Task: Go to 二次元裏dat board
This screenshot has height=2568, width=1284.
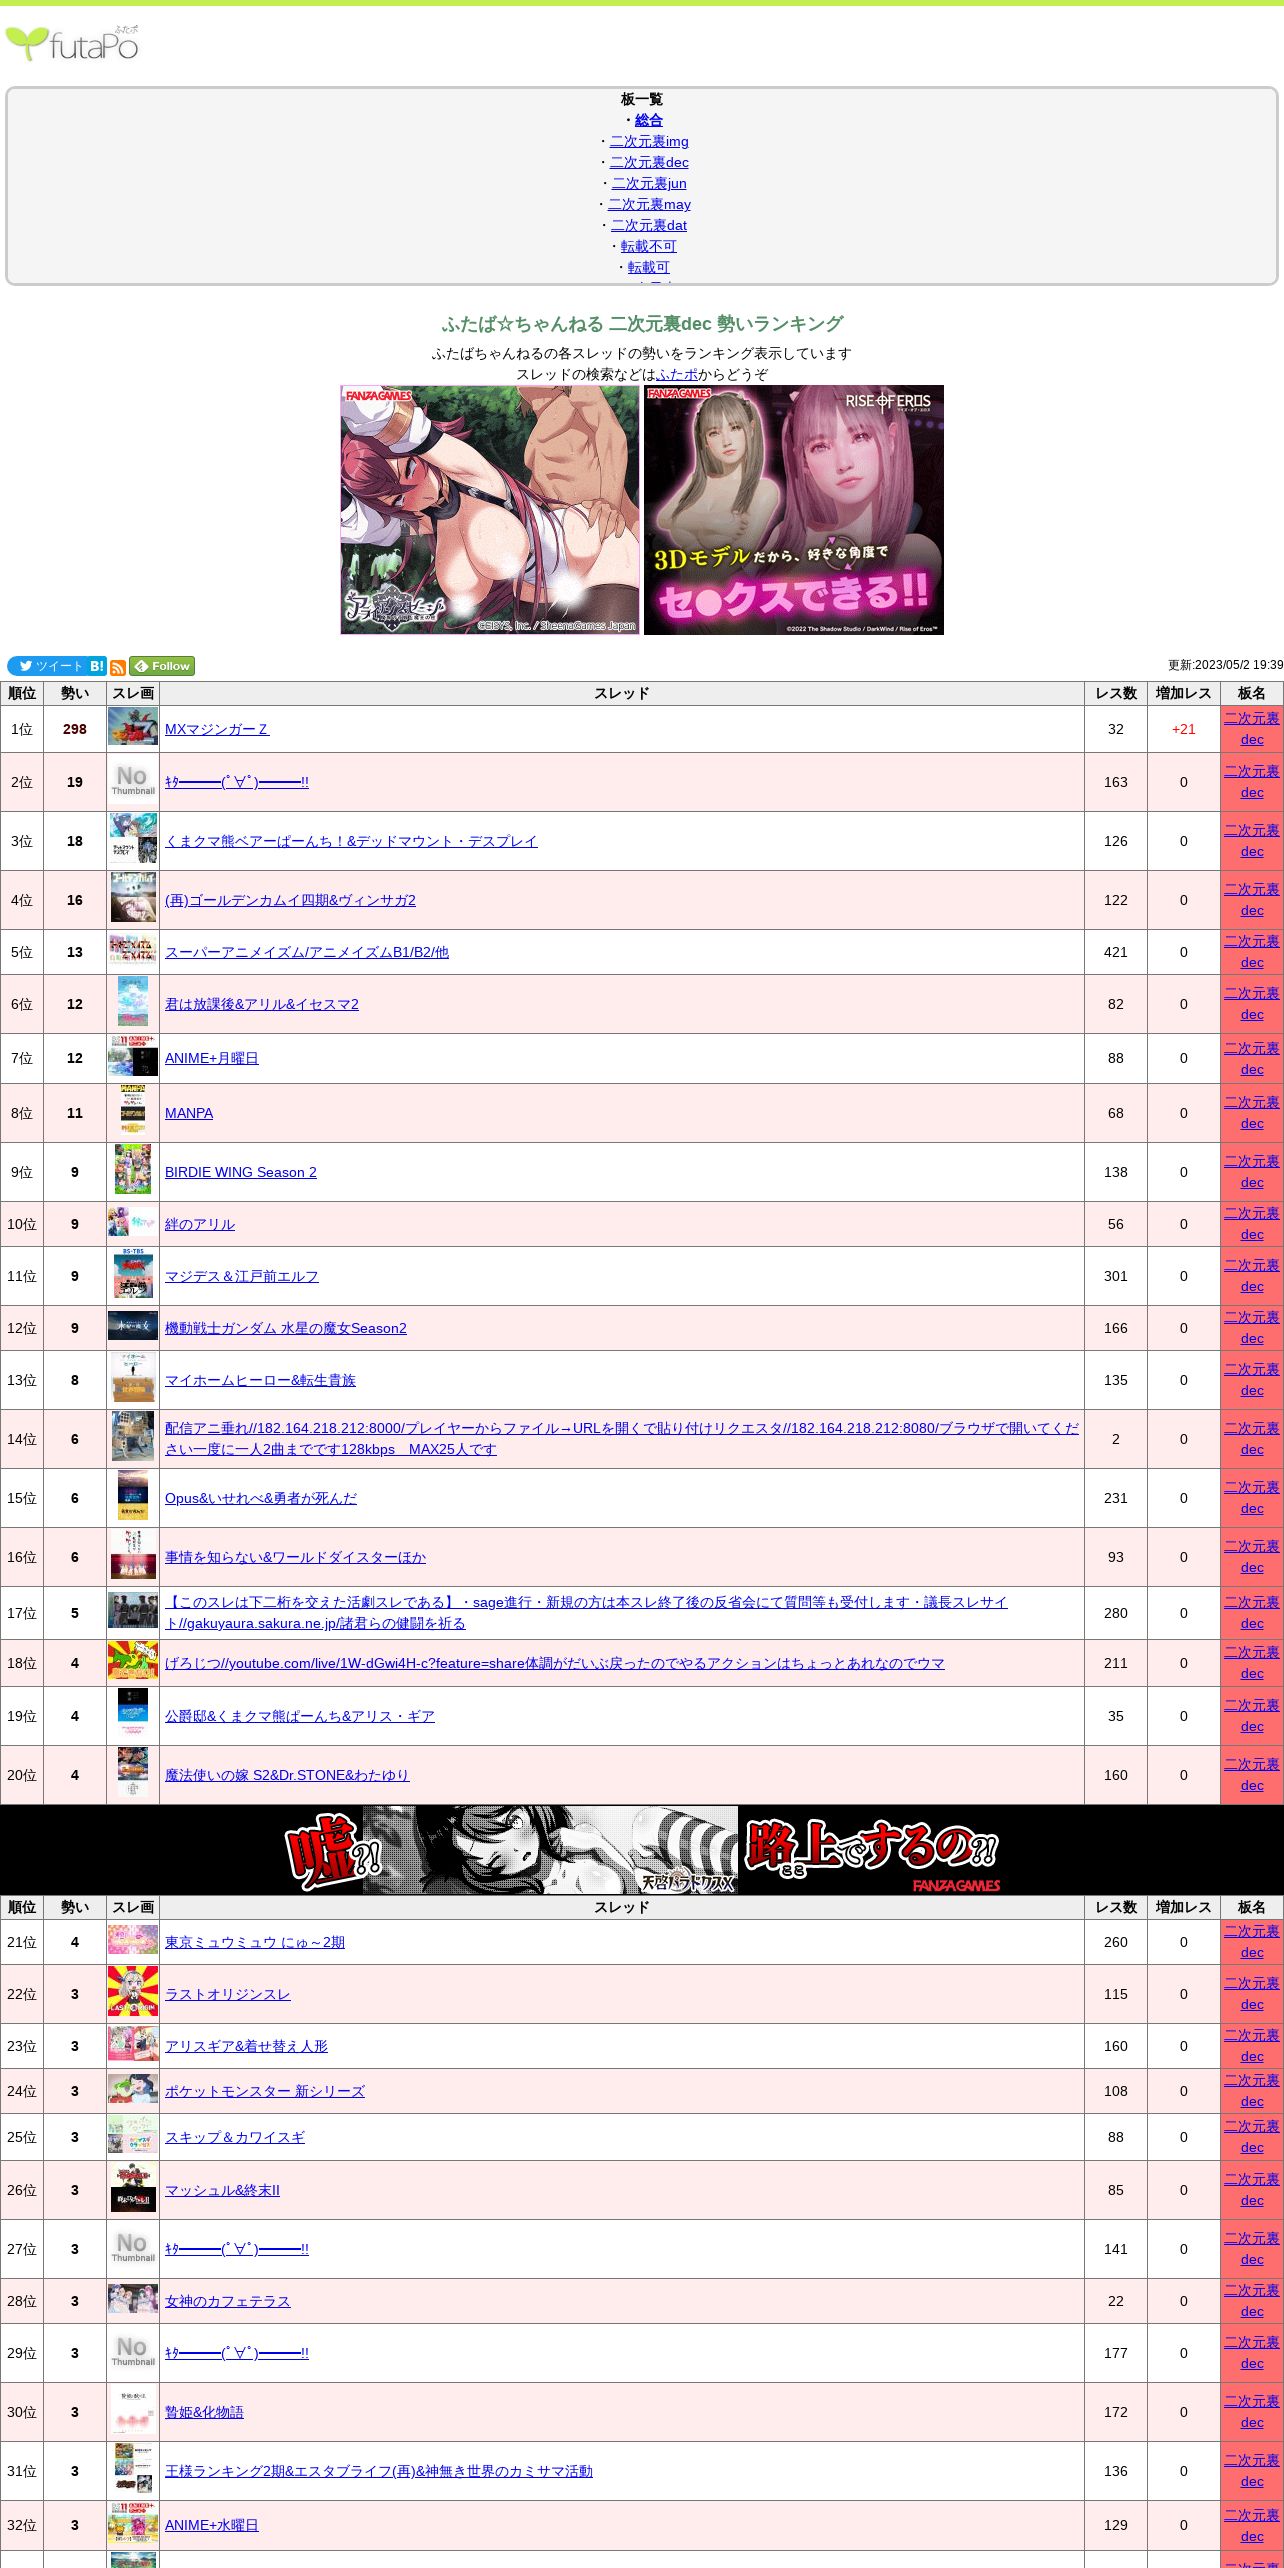Action: pos(649,225)
